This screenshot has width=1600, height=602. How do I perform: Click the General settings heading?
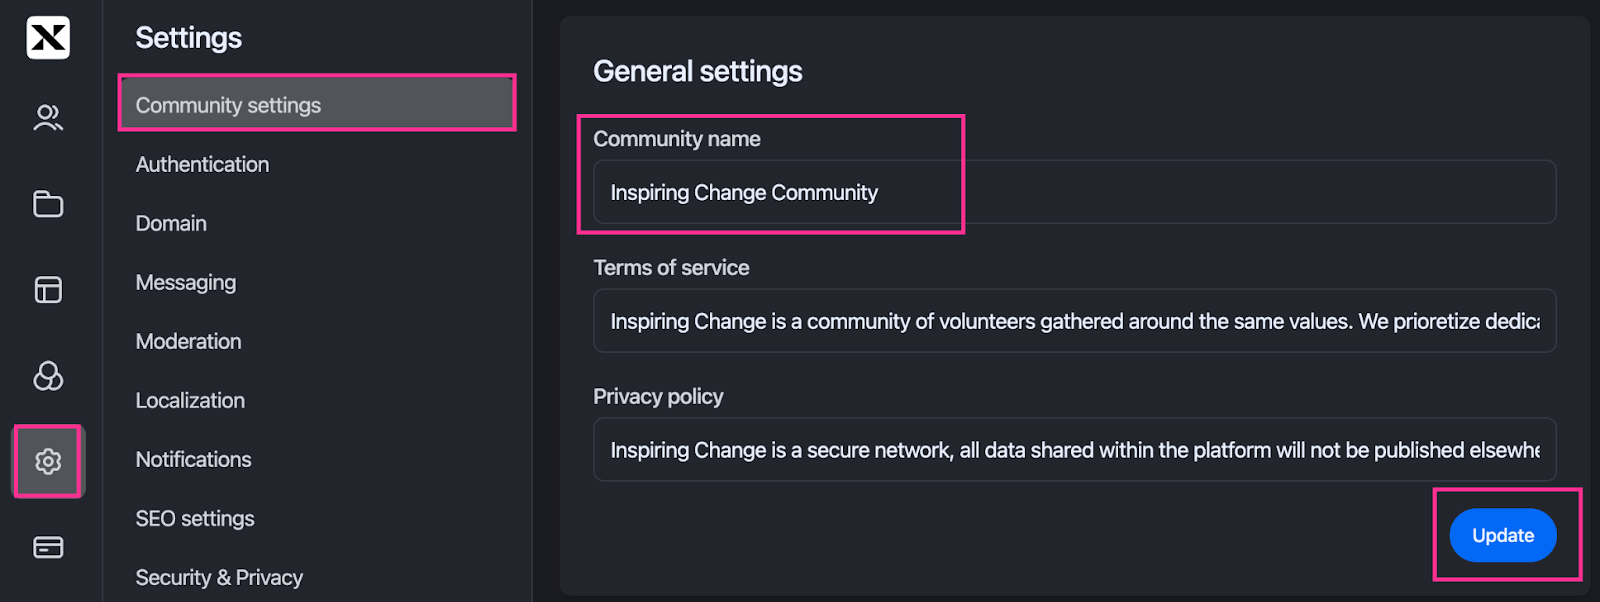(697, 71)
